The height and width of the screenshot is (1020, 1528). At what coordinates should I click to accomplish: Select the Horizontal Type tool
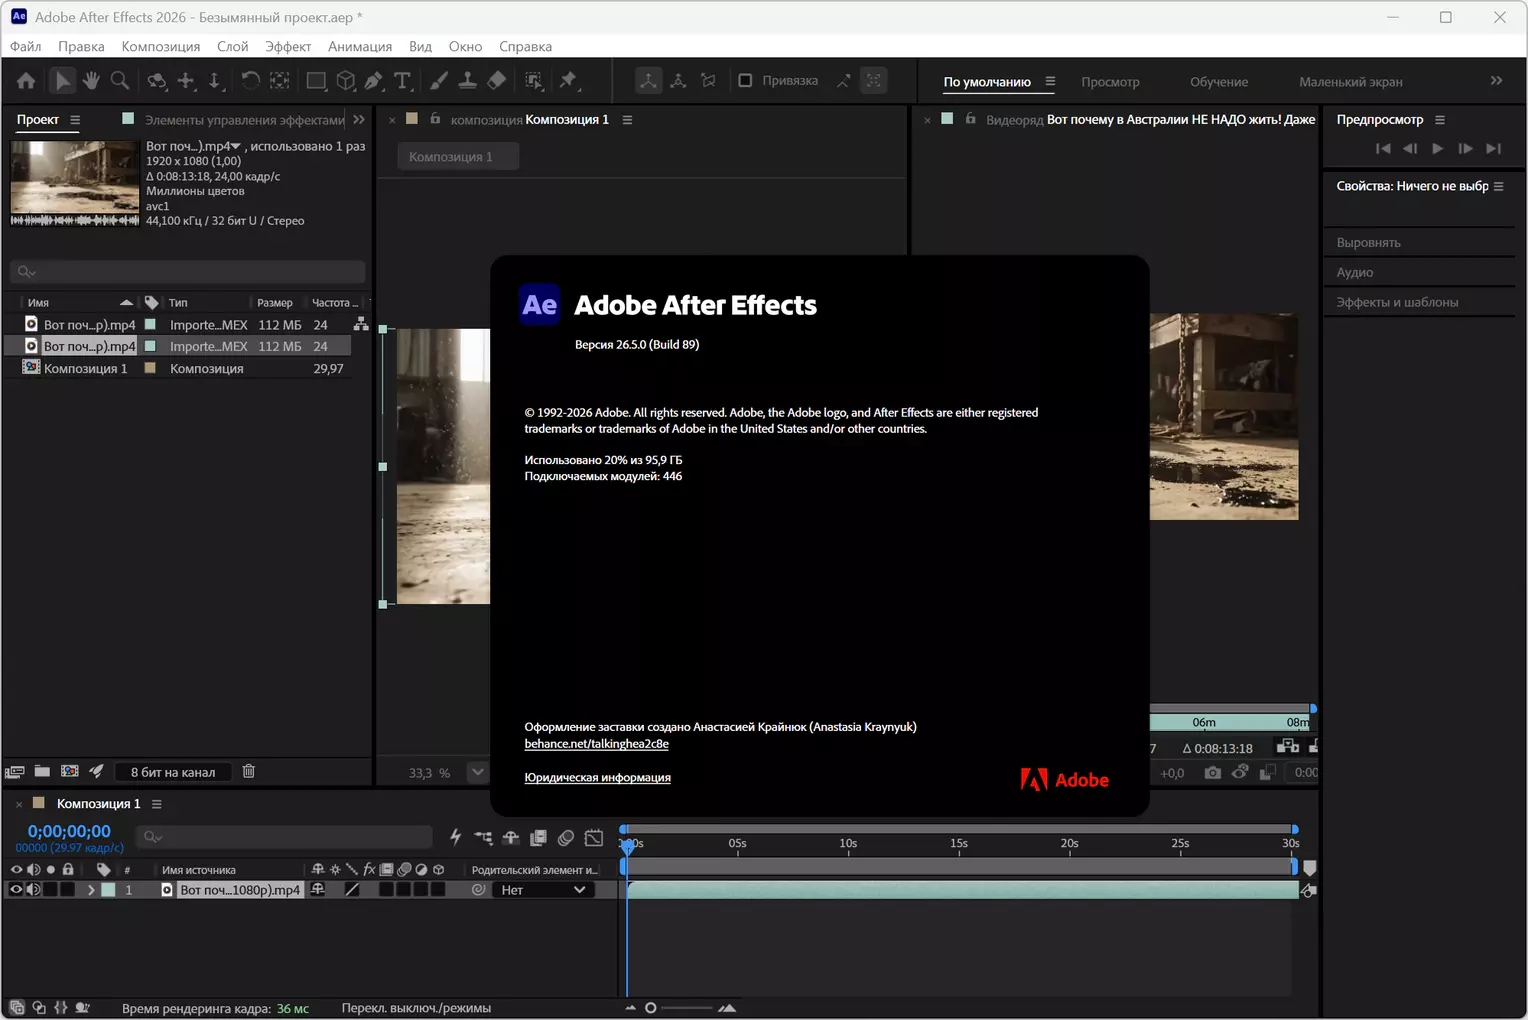(x=403, y=81)
